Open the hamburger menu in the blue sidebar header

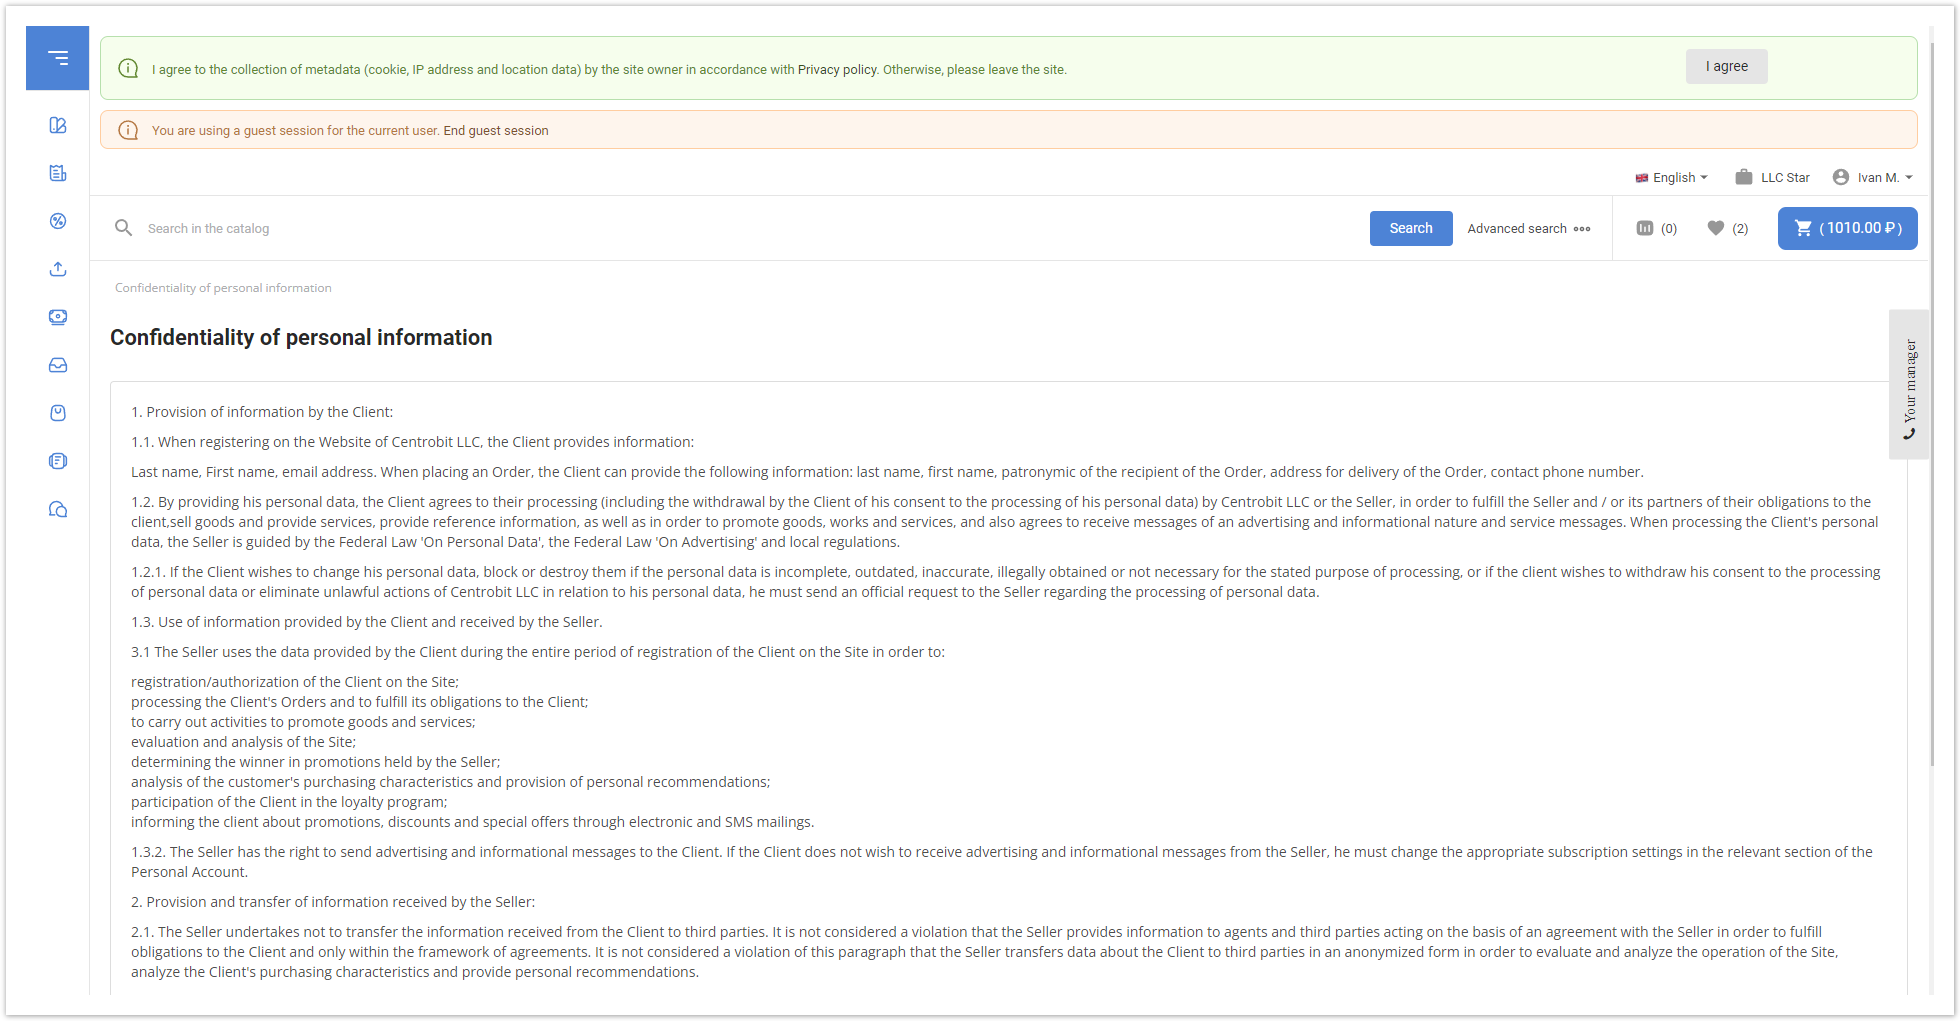coord(58,58)
